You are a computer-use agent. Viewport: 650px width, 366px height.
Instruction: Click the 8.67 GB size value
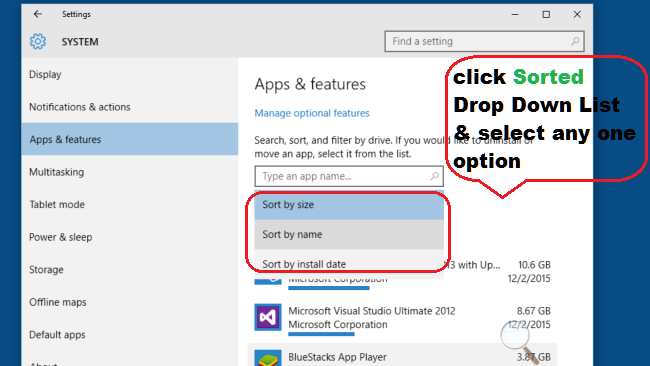pos(534,310)
